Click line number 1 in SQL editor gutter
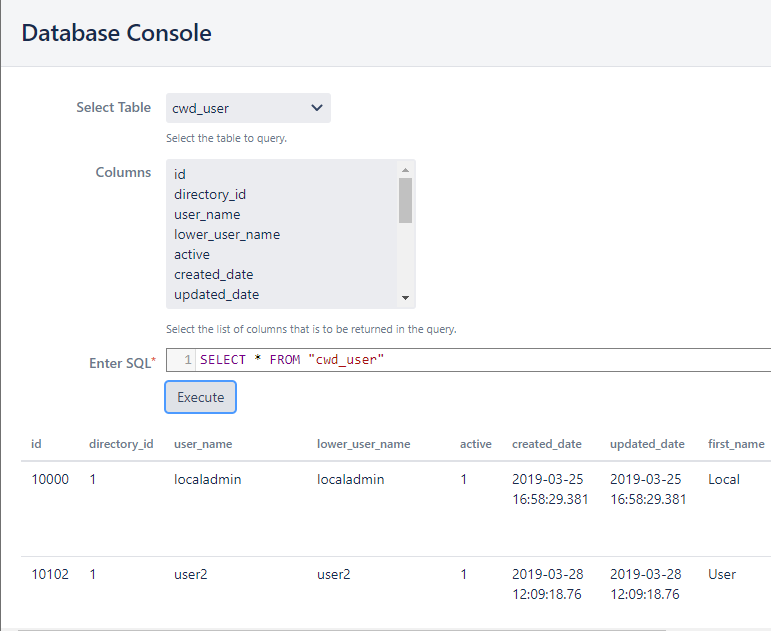Screen dimensions: 771x631 tap(188, 360)
